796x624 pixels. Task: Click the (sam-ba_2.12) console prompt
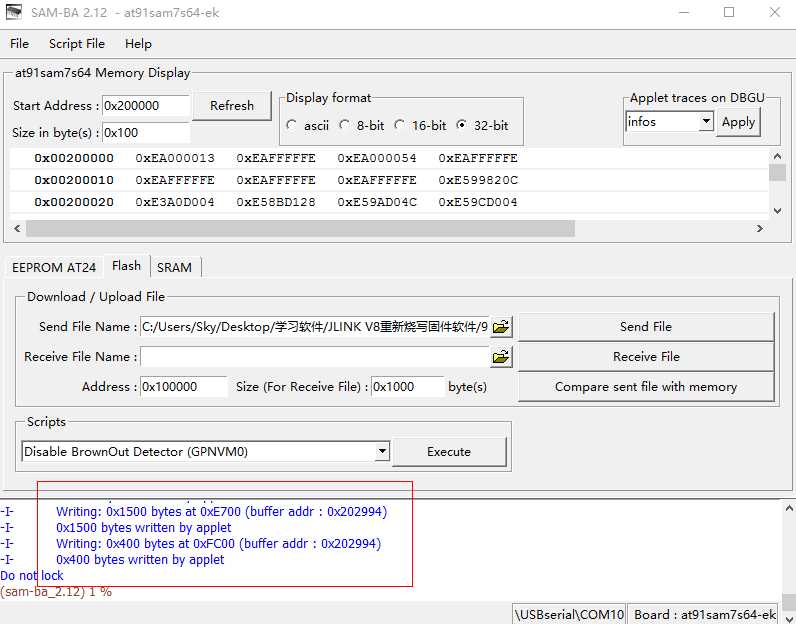[x=56, y=592]
